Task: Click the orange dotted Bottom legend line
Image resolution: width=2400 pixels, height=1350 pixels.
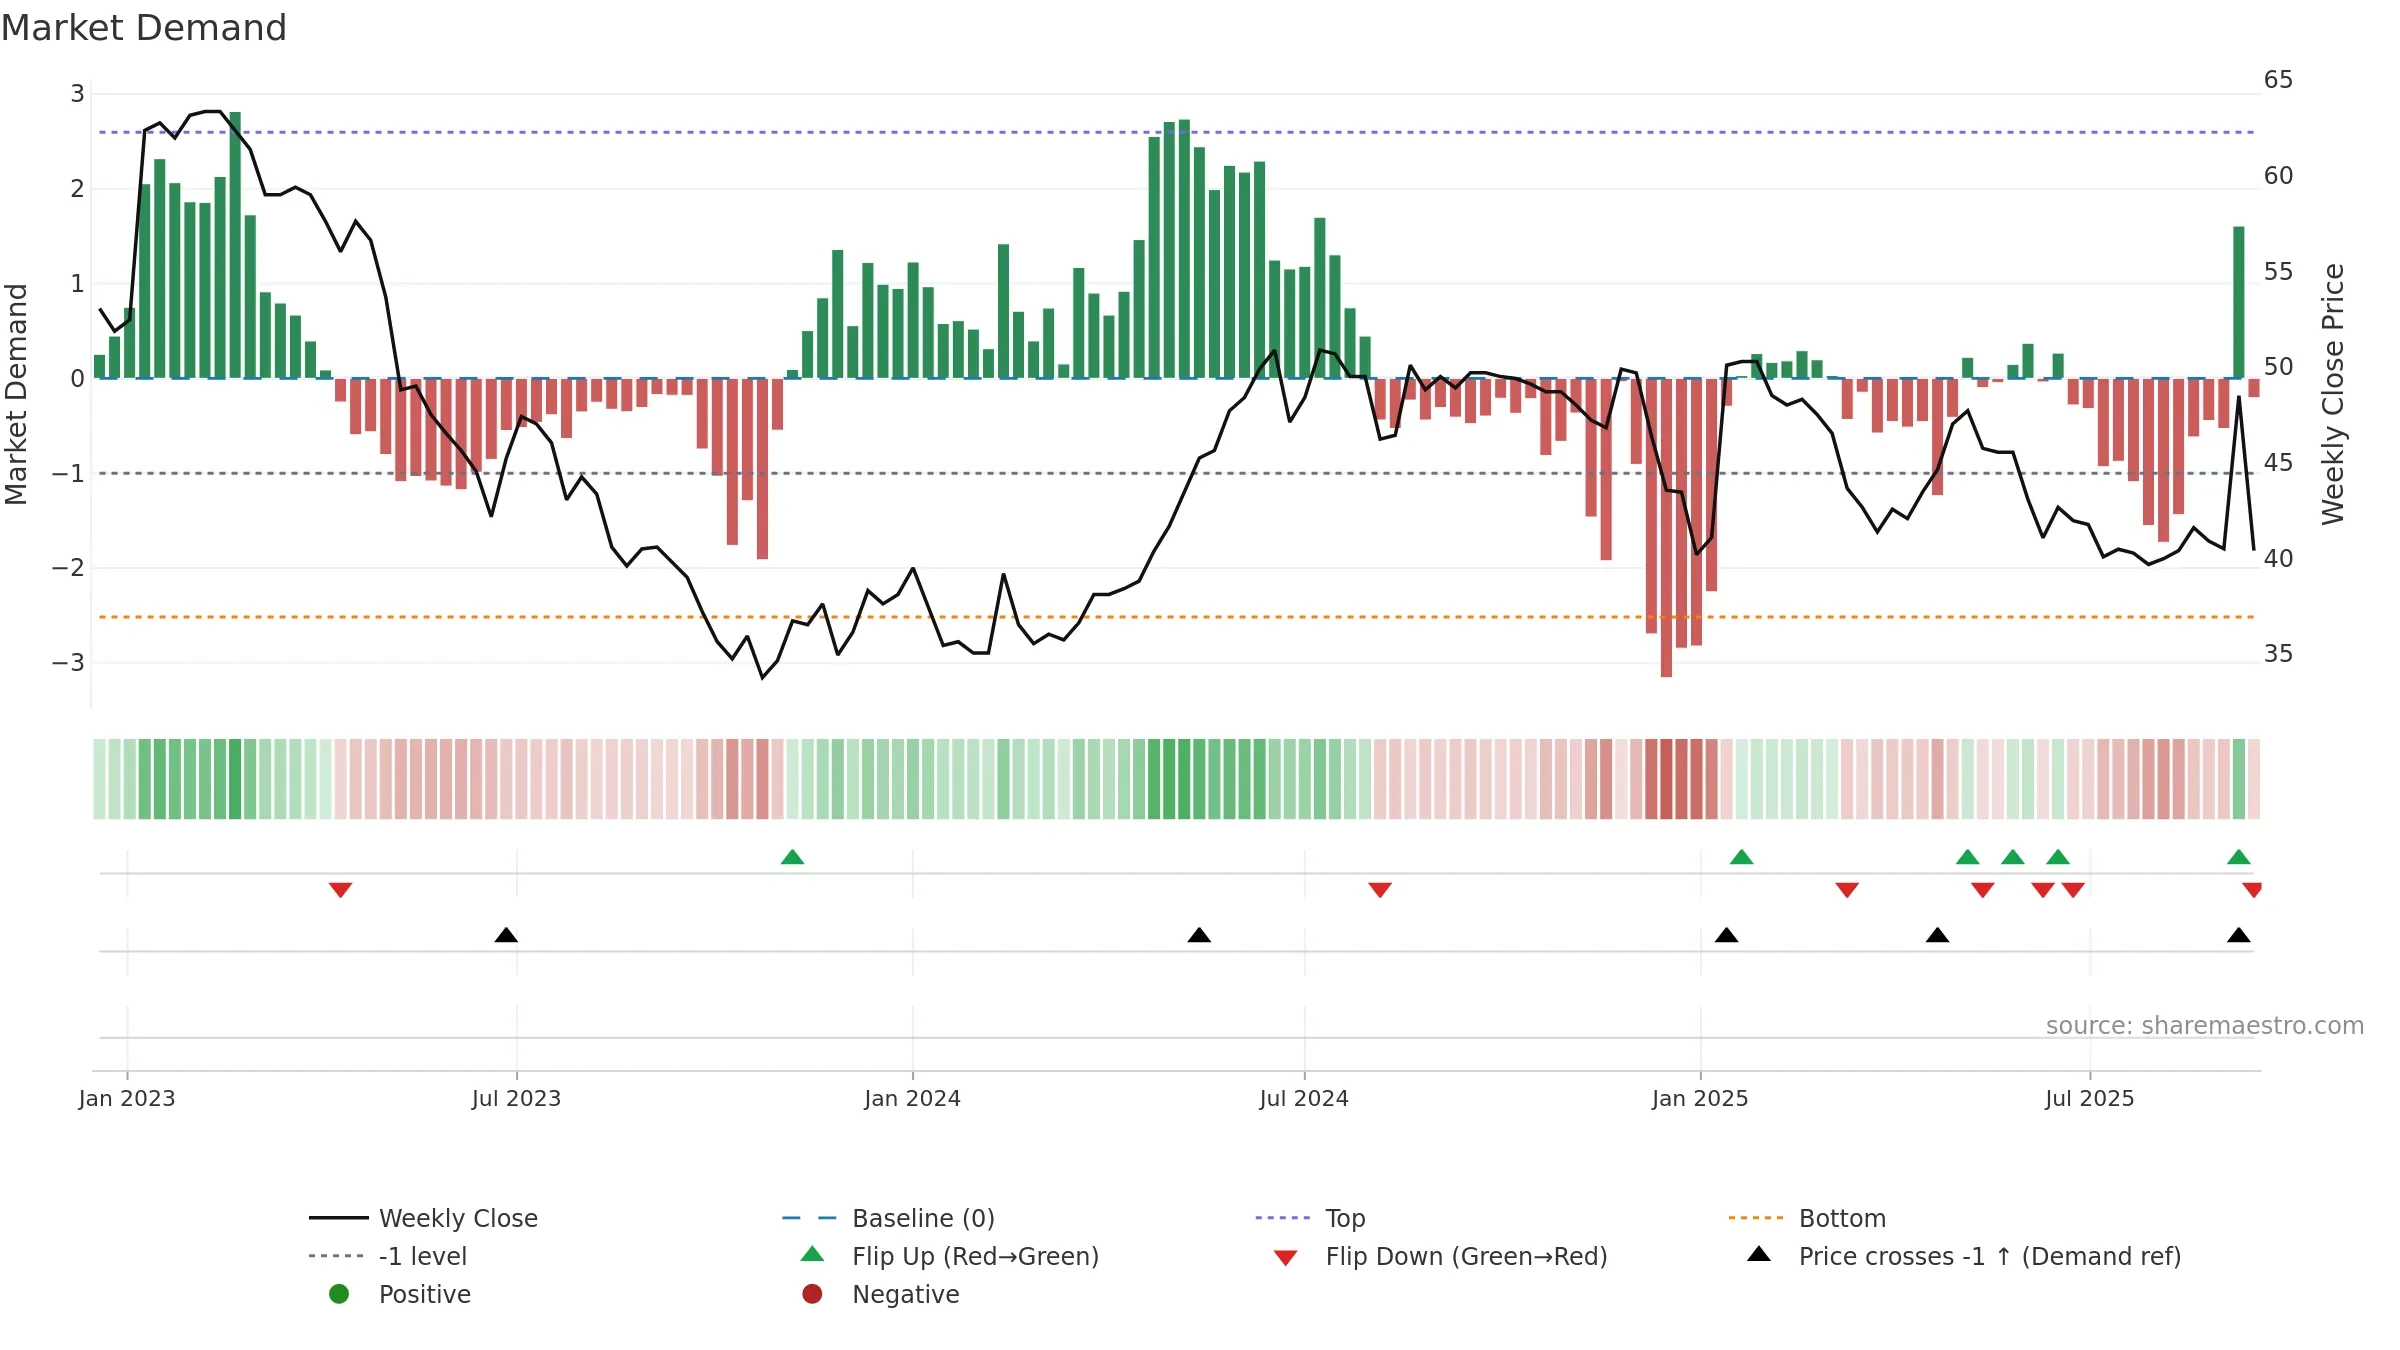Action: (x=1756, y=1218)
